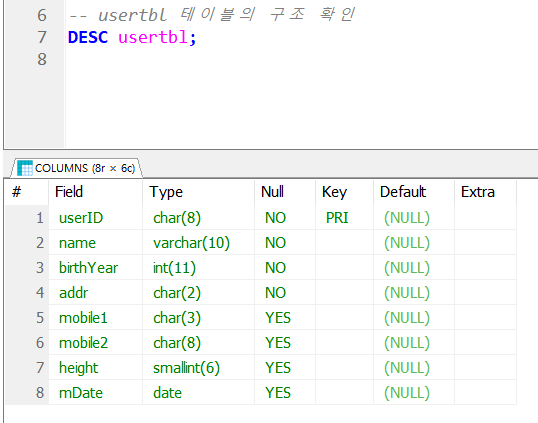Click the smallint(6) type cell
Viewport: 538px width, 423px height.
pos(198,368)
